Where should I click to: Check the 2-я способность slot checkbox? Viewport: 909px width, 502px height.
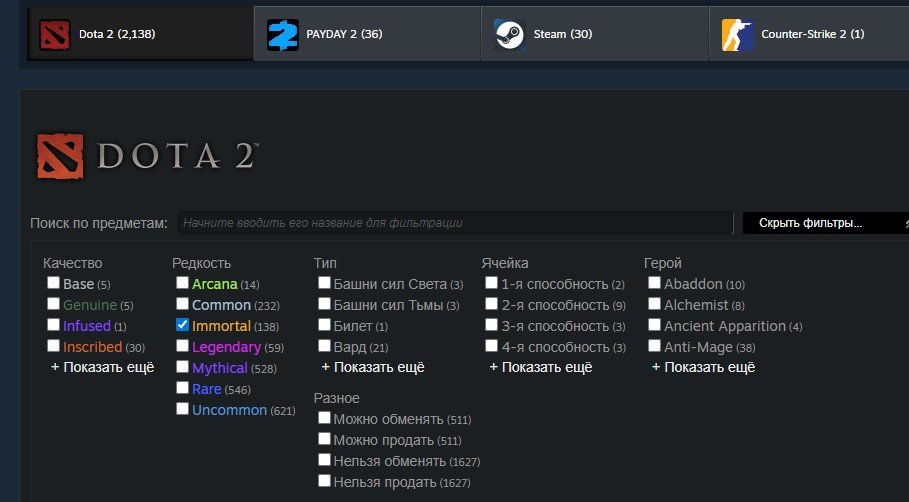pos(491,304)
